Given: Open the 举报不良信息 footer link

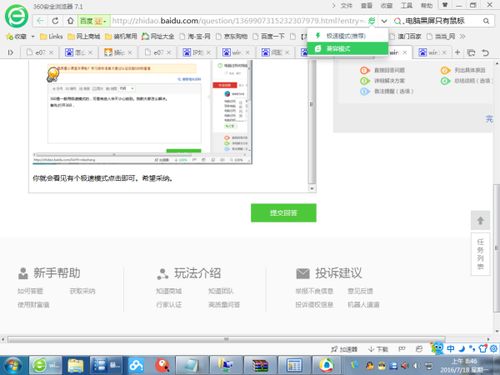Looking at the screenshot, I should coord(314,291).
